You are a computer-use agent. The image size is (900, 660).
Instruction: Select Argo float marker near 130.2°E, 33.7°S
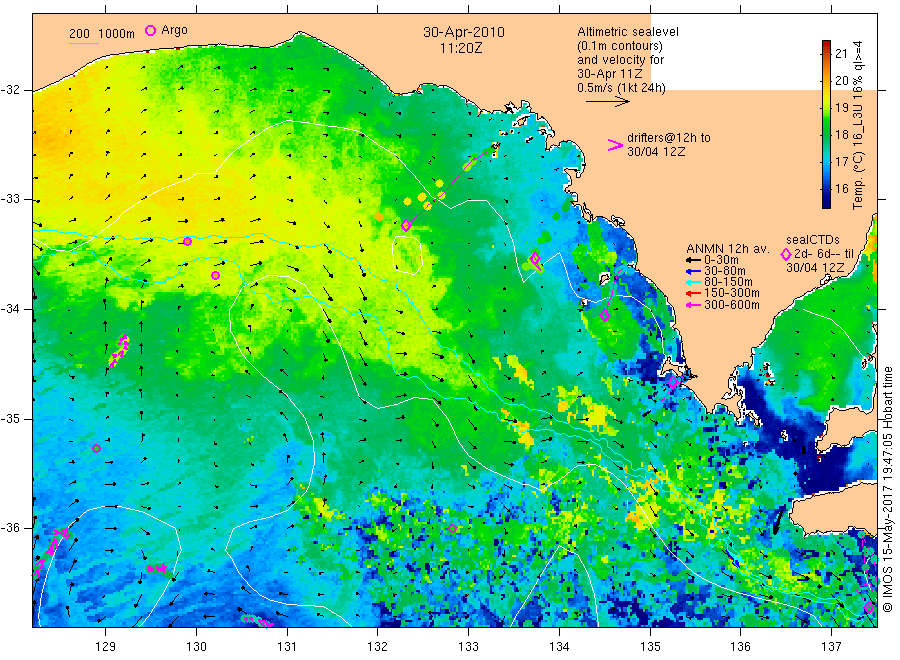(215, 275)
